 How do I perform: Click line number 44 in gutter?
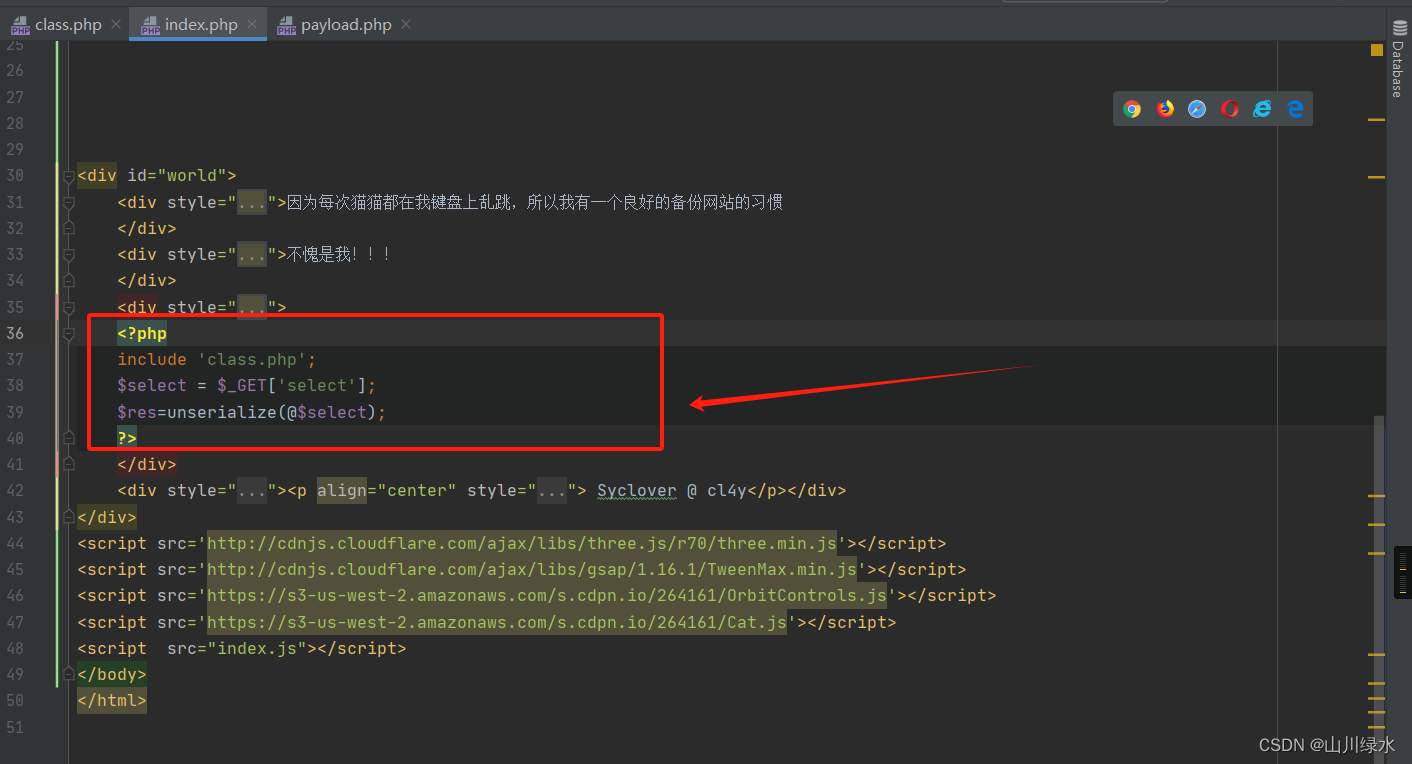[x=14, y=544]
